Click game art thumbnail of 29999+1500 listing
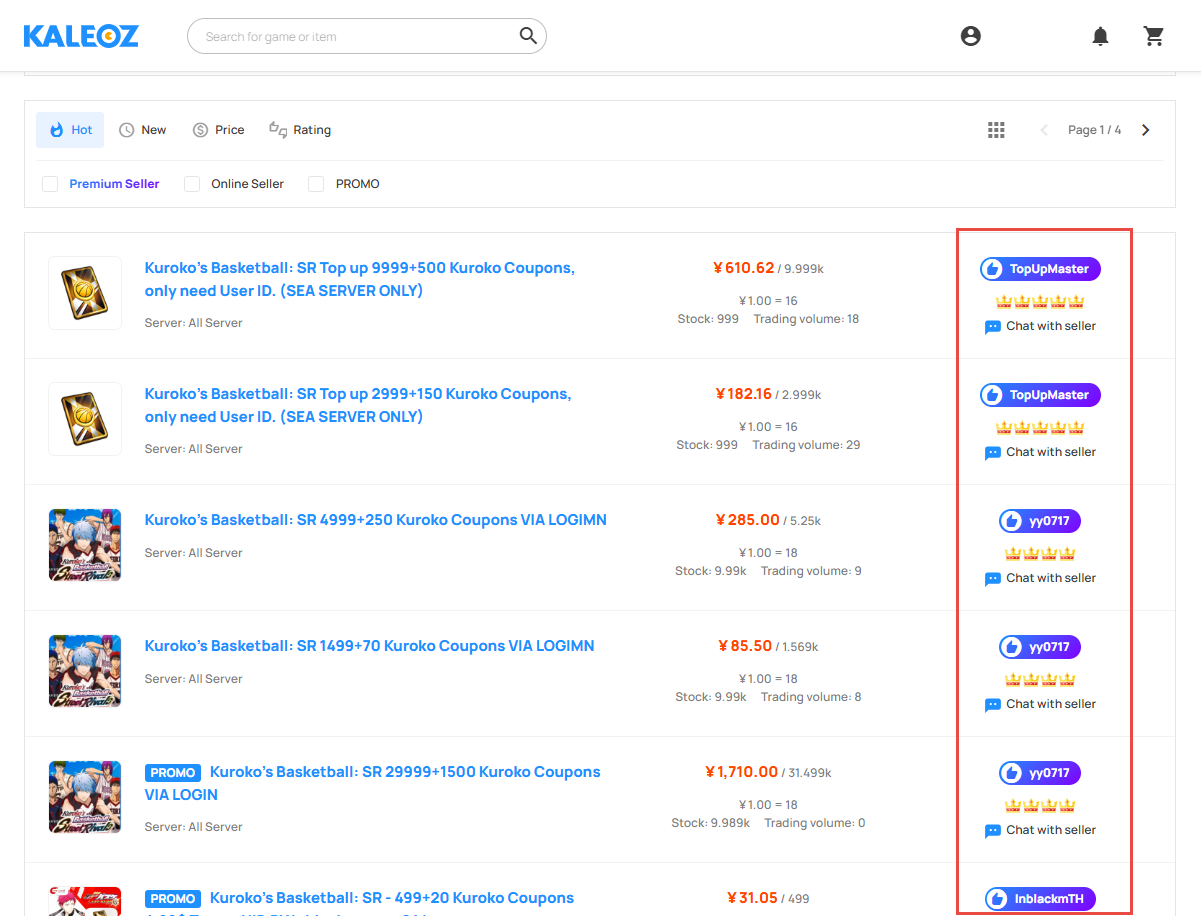The image size is (1201, 916). click(x=85, y=797)
